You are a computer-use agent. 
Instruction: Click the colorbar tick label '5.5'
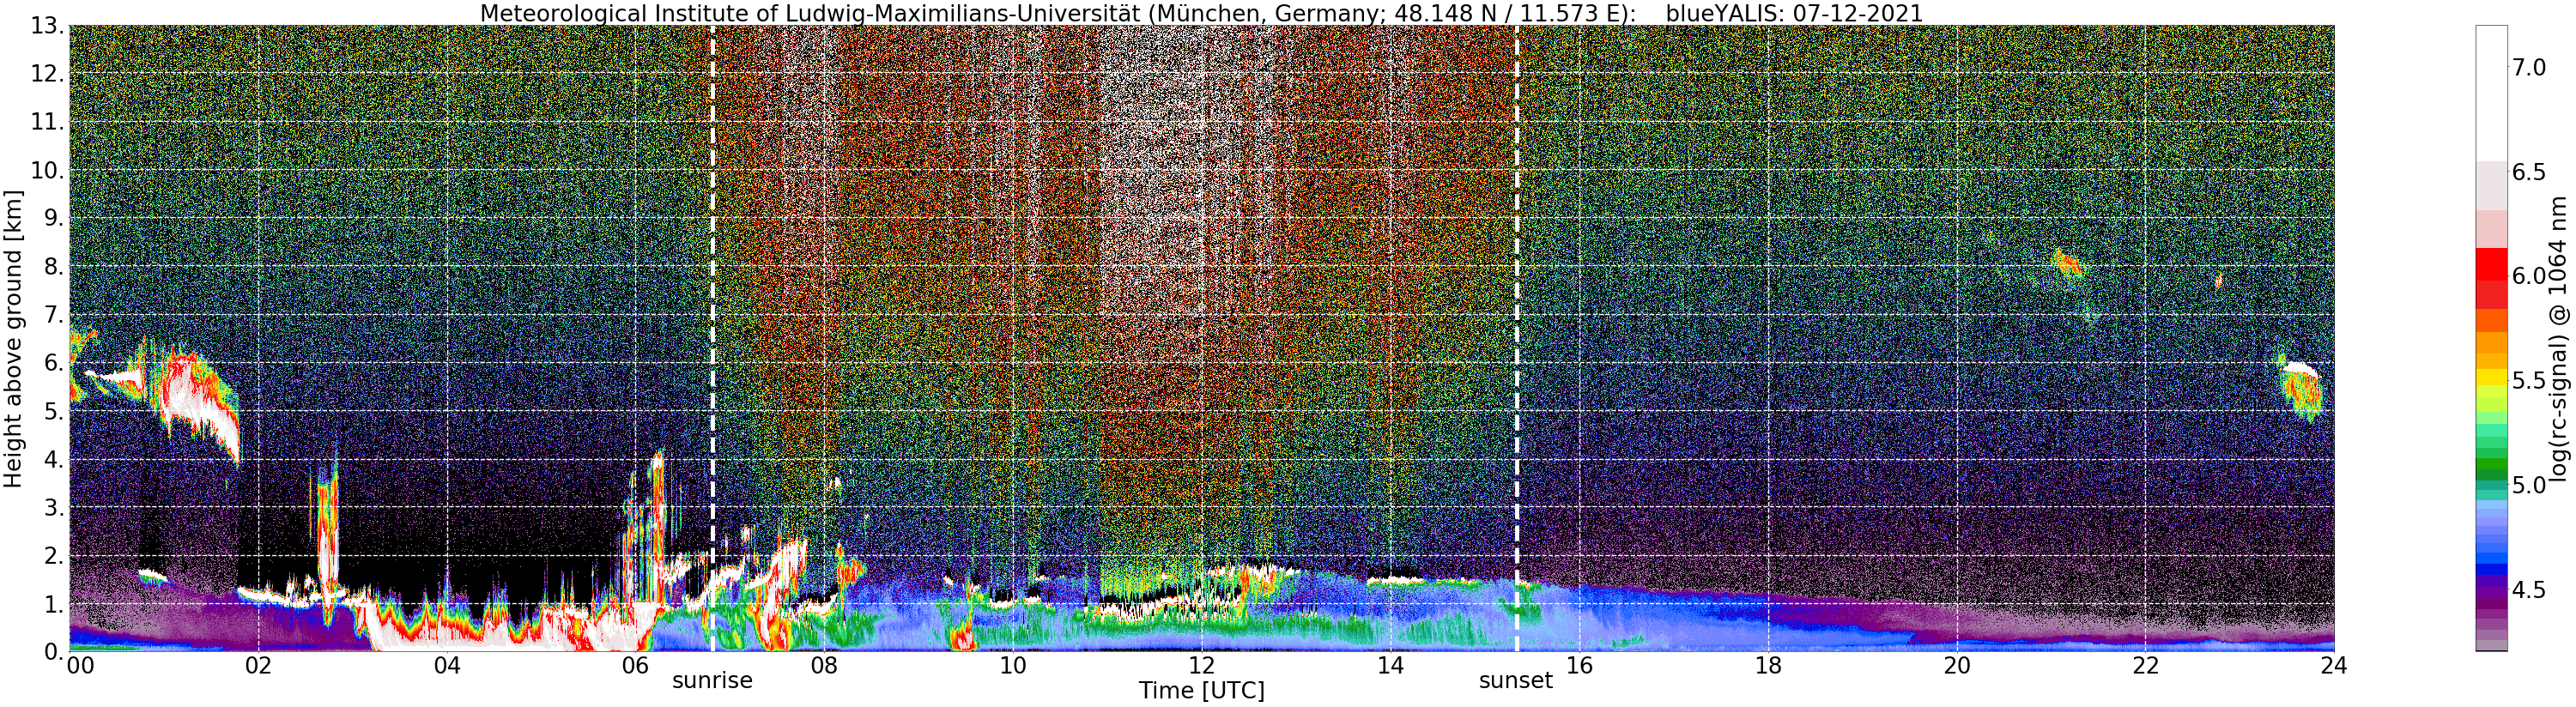2529,381
